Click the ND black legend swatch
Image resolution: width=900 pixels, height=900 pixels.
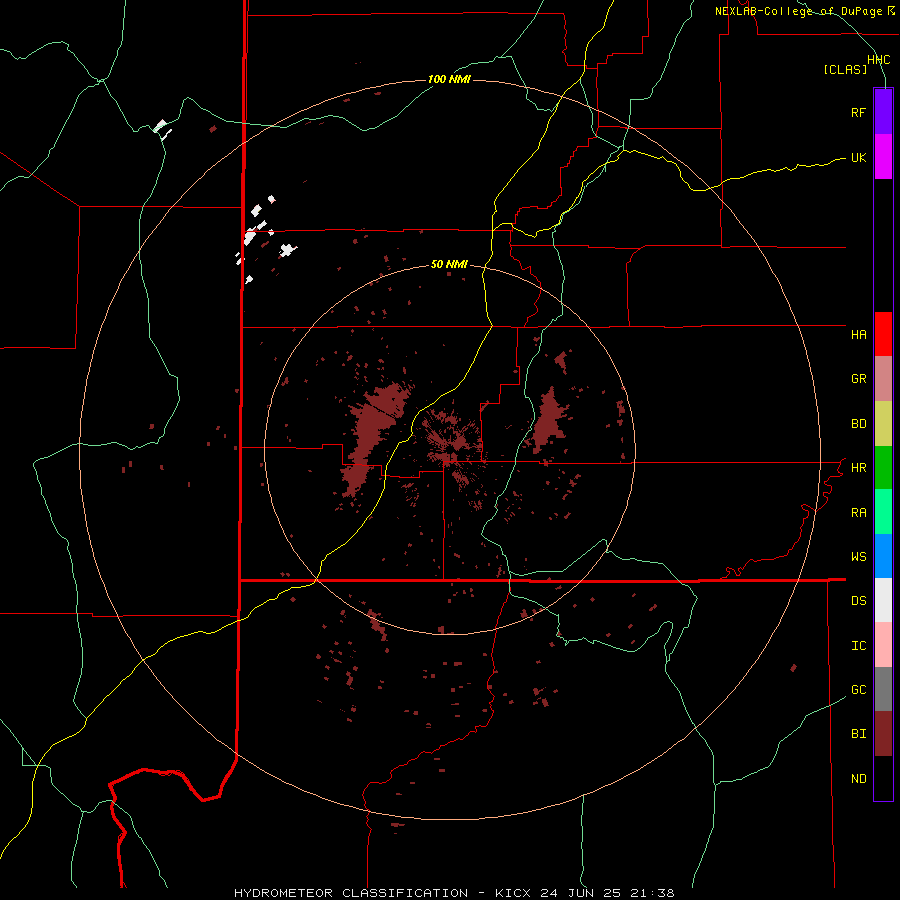pos(883,778)
